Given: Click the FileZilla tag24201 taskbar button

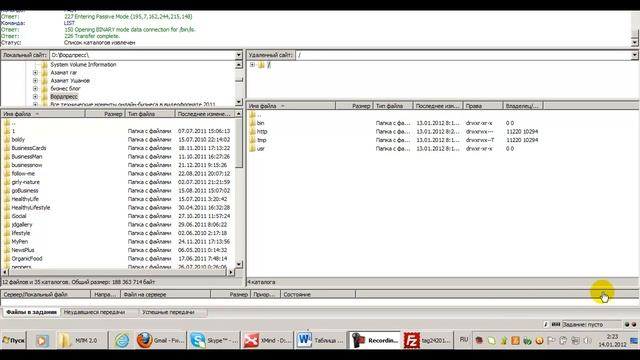Looking at the screenshot, I should click(428, 340).
